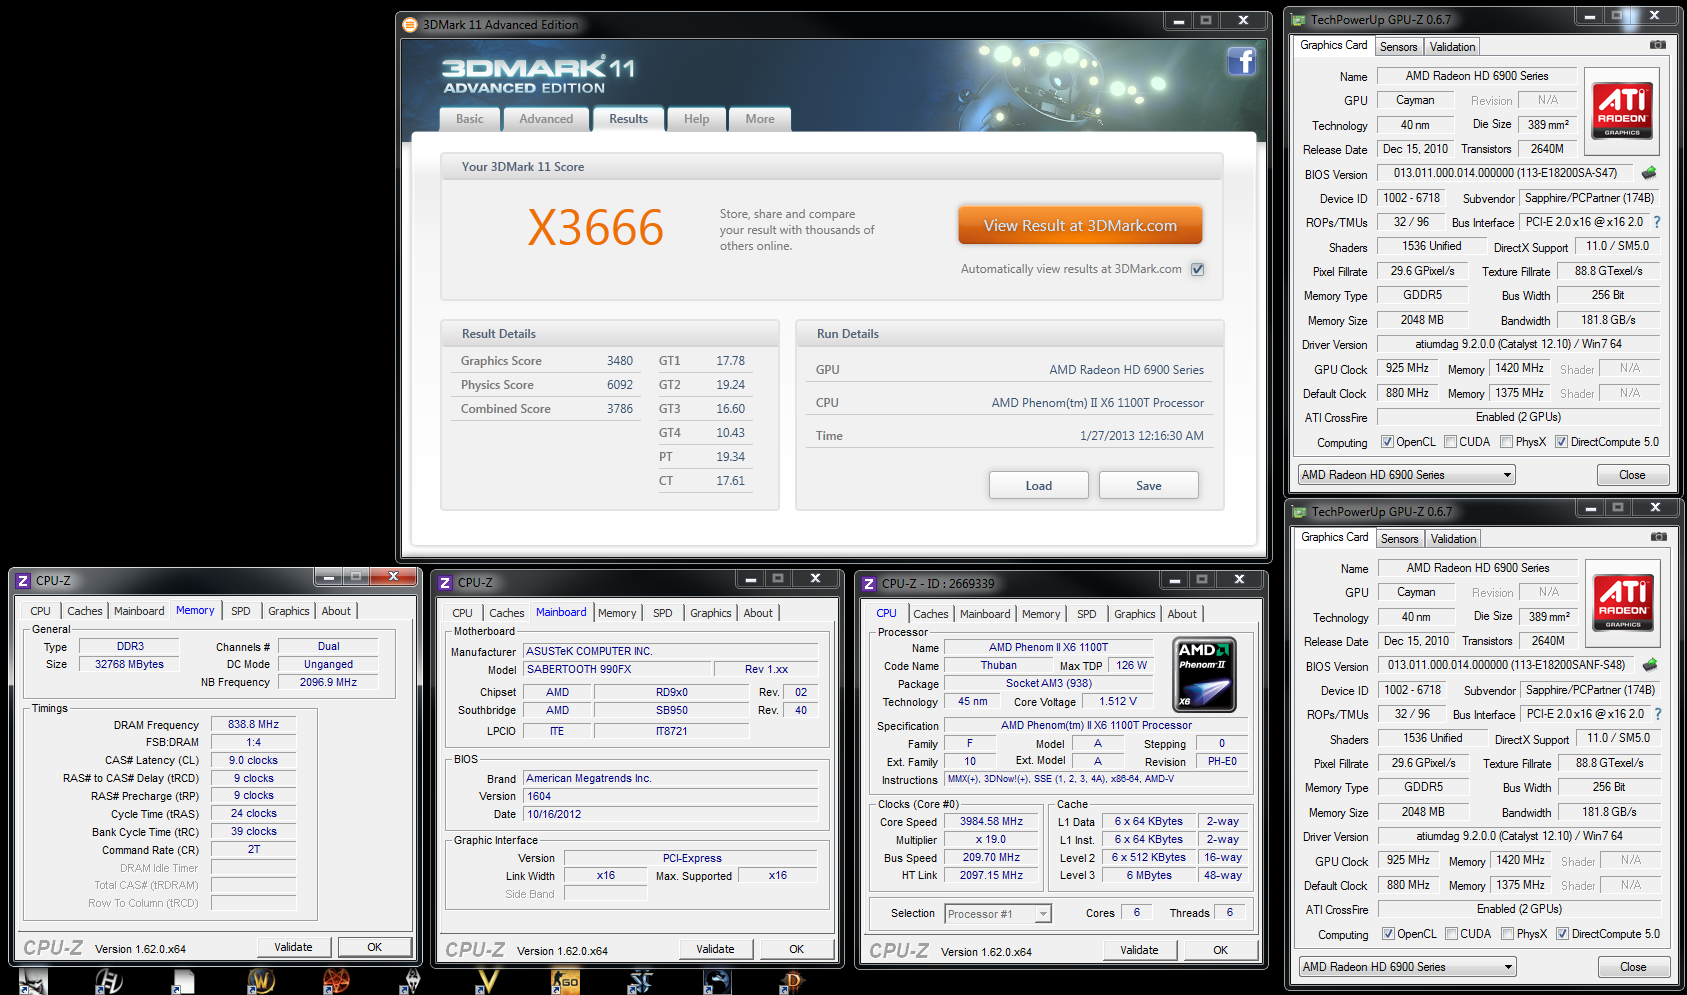
Task: Toggle PhysX checkbox in upper GPU-Z
Action: point(1506,442)
